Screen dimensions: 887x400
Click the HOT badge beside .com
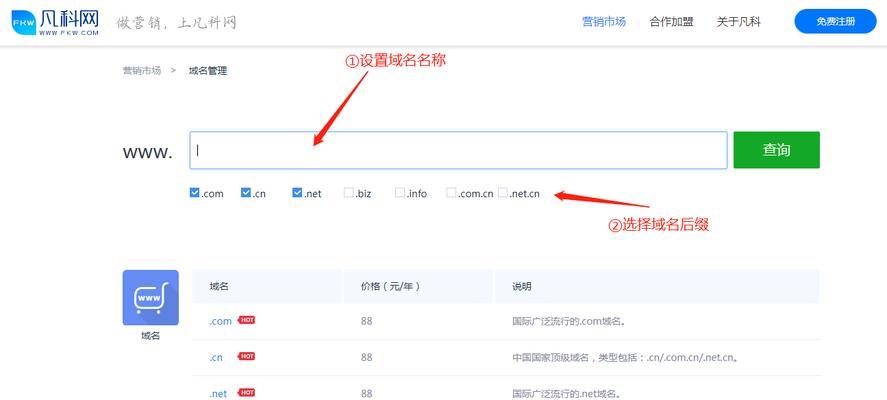point(247,320)
